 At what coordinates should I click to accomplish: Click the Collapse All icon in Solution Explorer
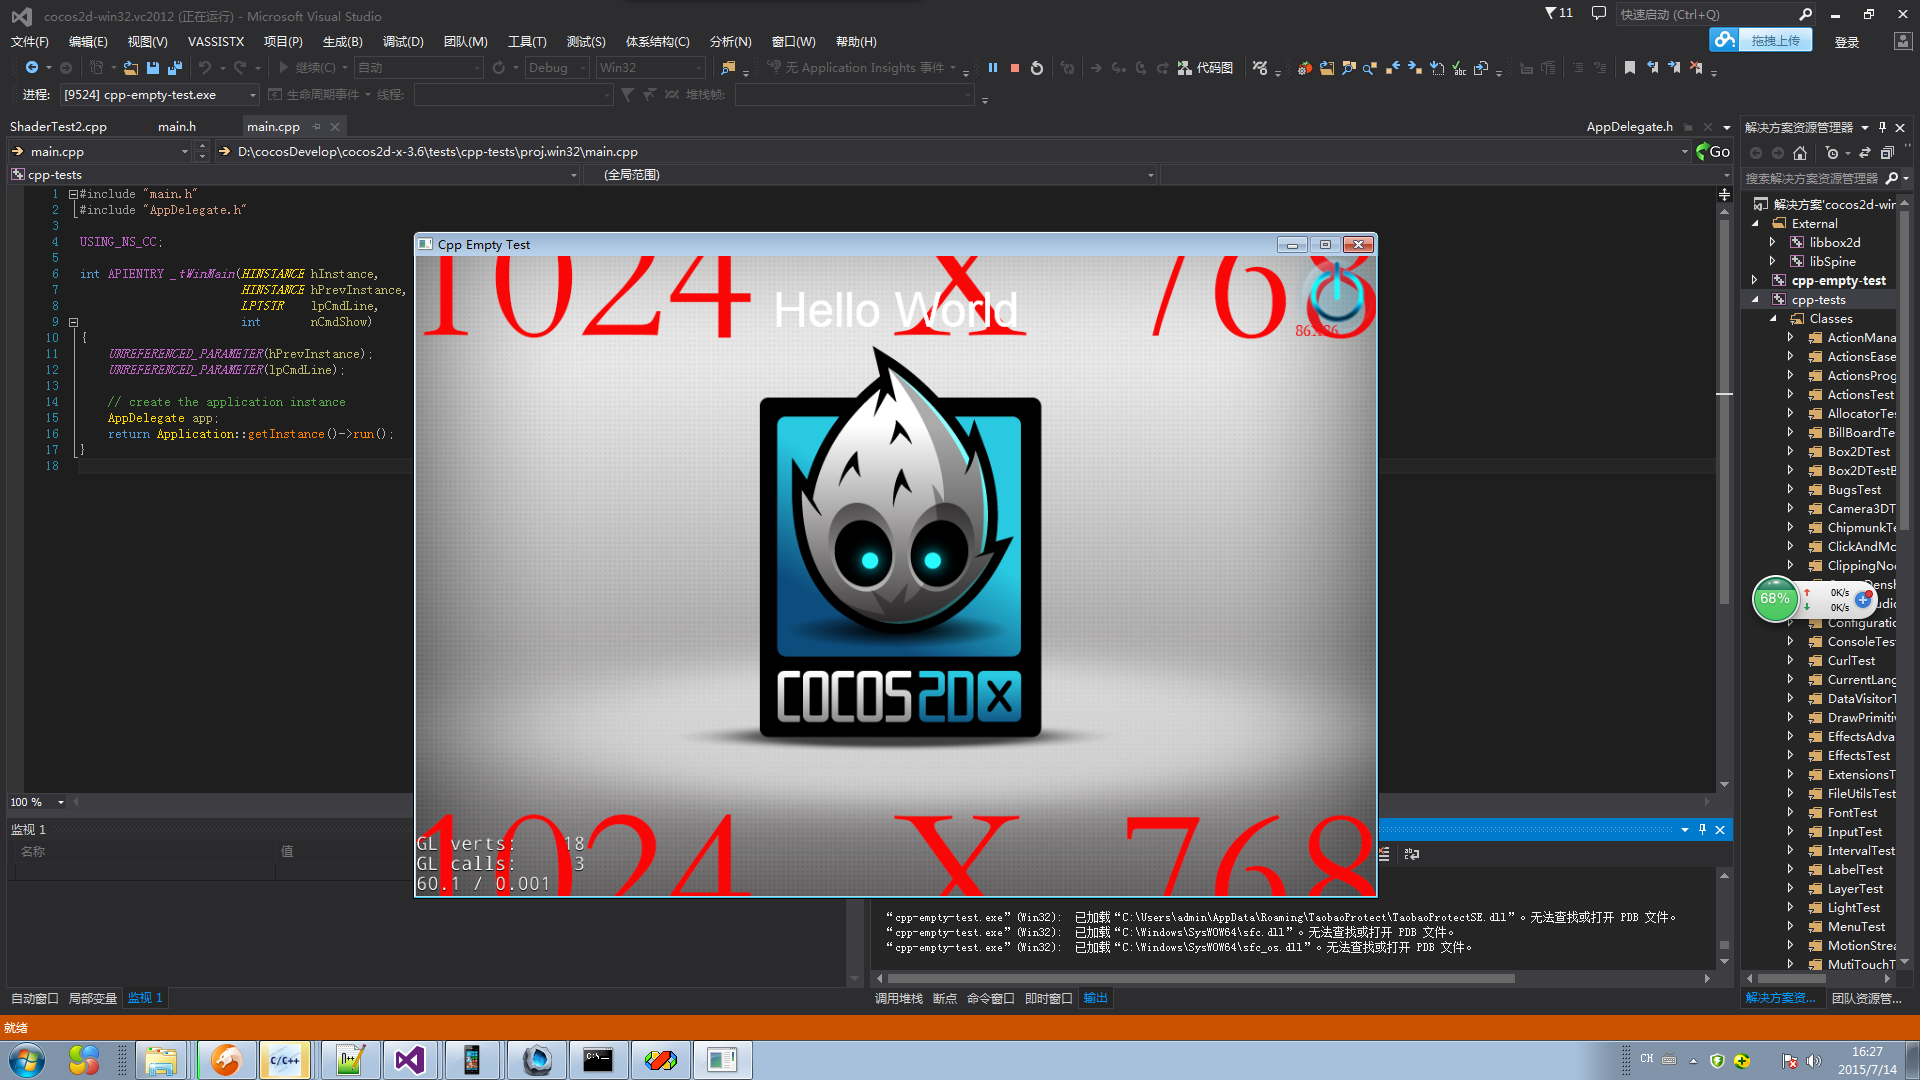tap(1887, 153)
